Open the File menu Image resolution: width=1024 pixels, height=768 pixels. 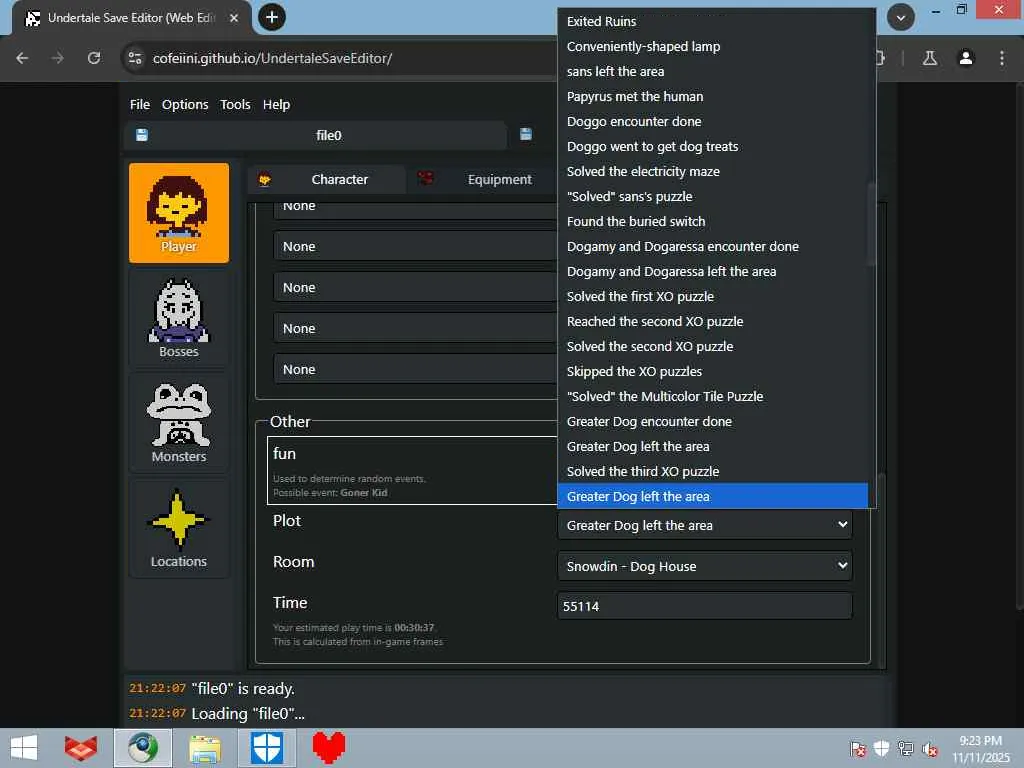140,104
